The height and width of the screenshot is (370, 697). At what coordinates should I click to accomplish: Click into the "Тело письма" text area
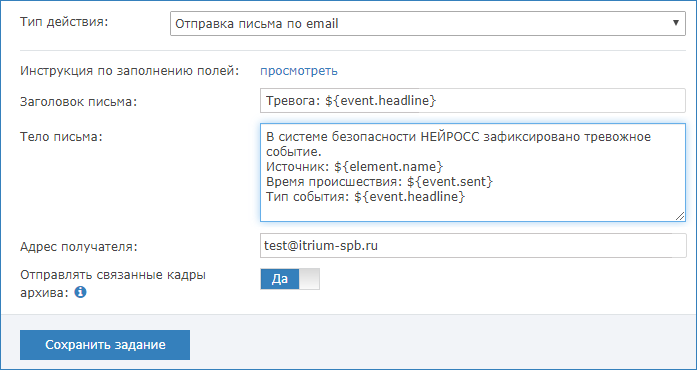473,173
